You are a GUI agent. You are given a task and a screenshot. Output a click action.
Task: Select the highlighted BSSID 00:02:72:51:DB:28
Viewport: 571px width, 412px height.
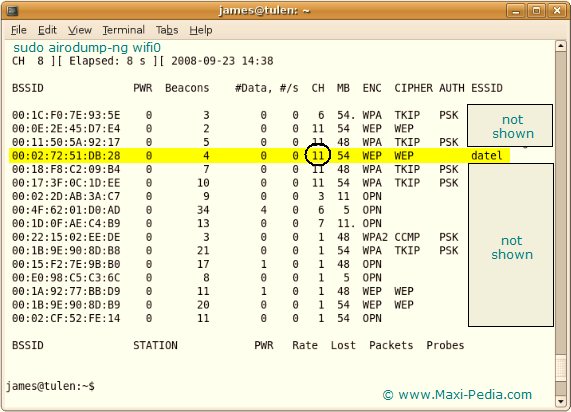point(66,156)
